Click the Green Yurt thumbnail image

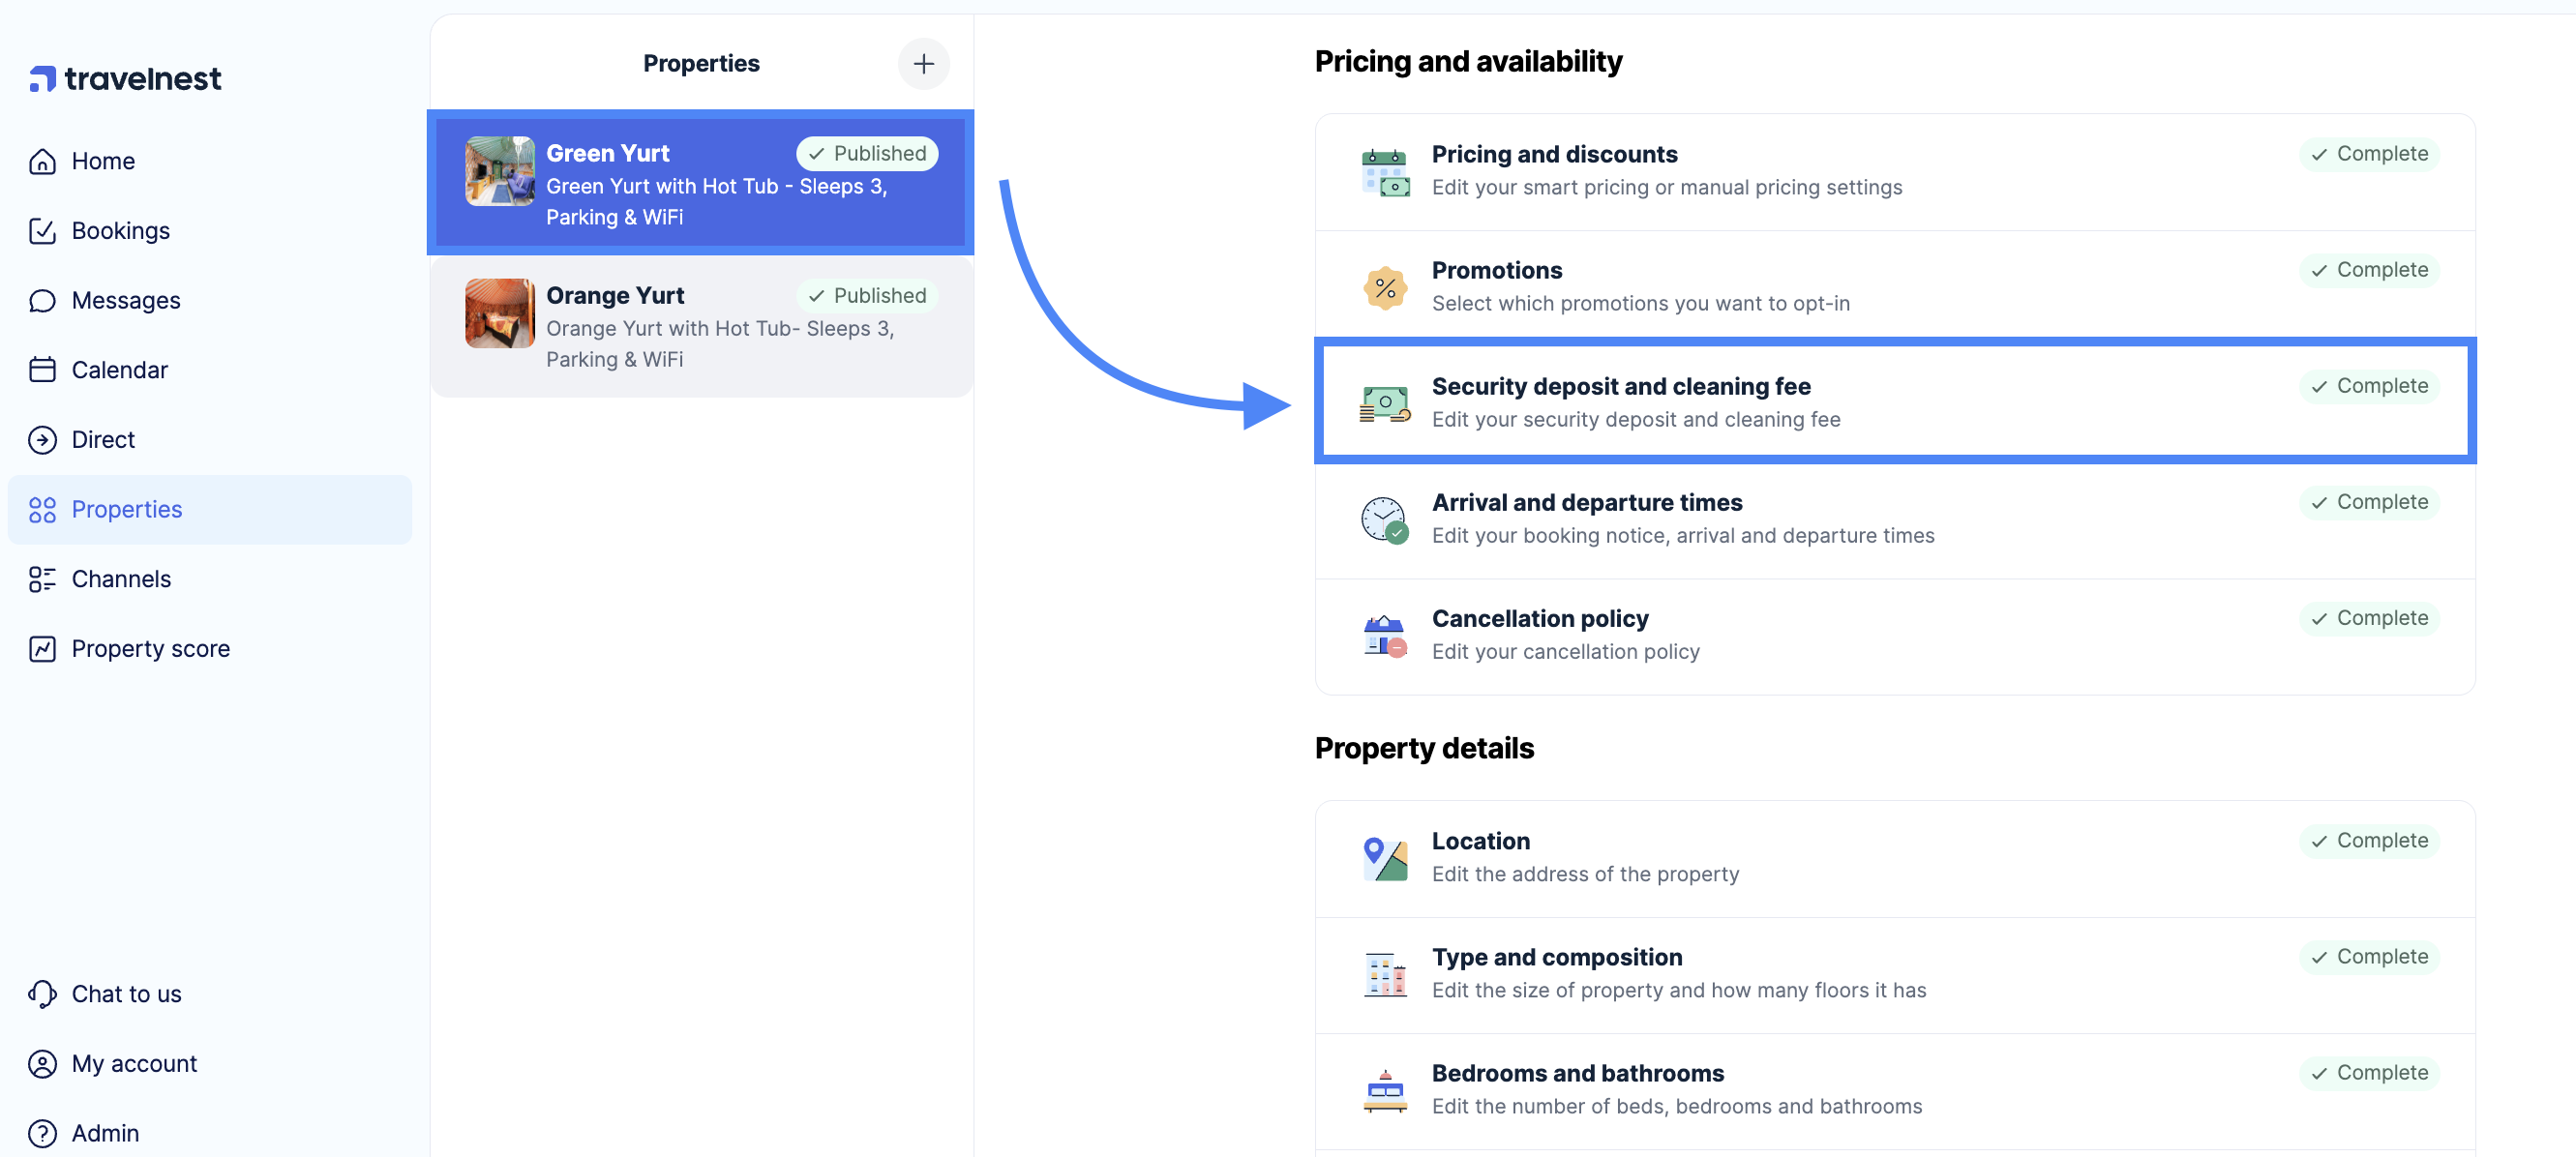(x=499, y=171)
